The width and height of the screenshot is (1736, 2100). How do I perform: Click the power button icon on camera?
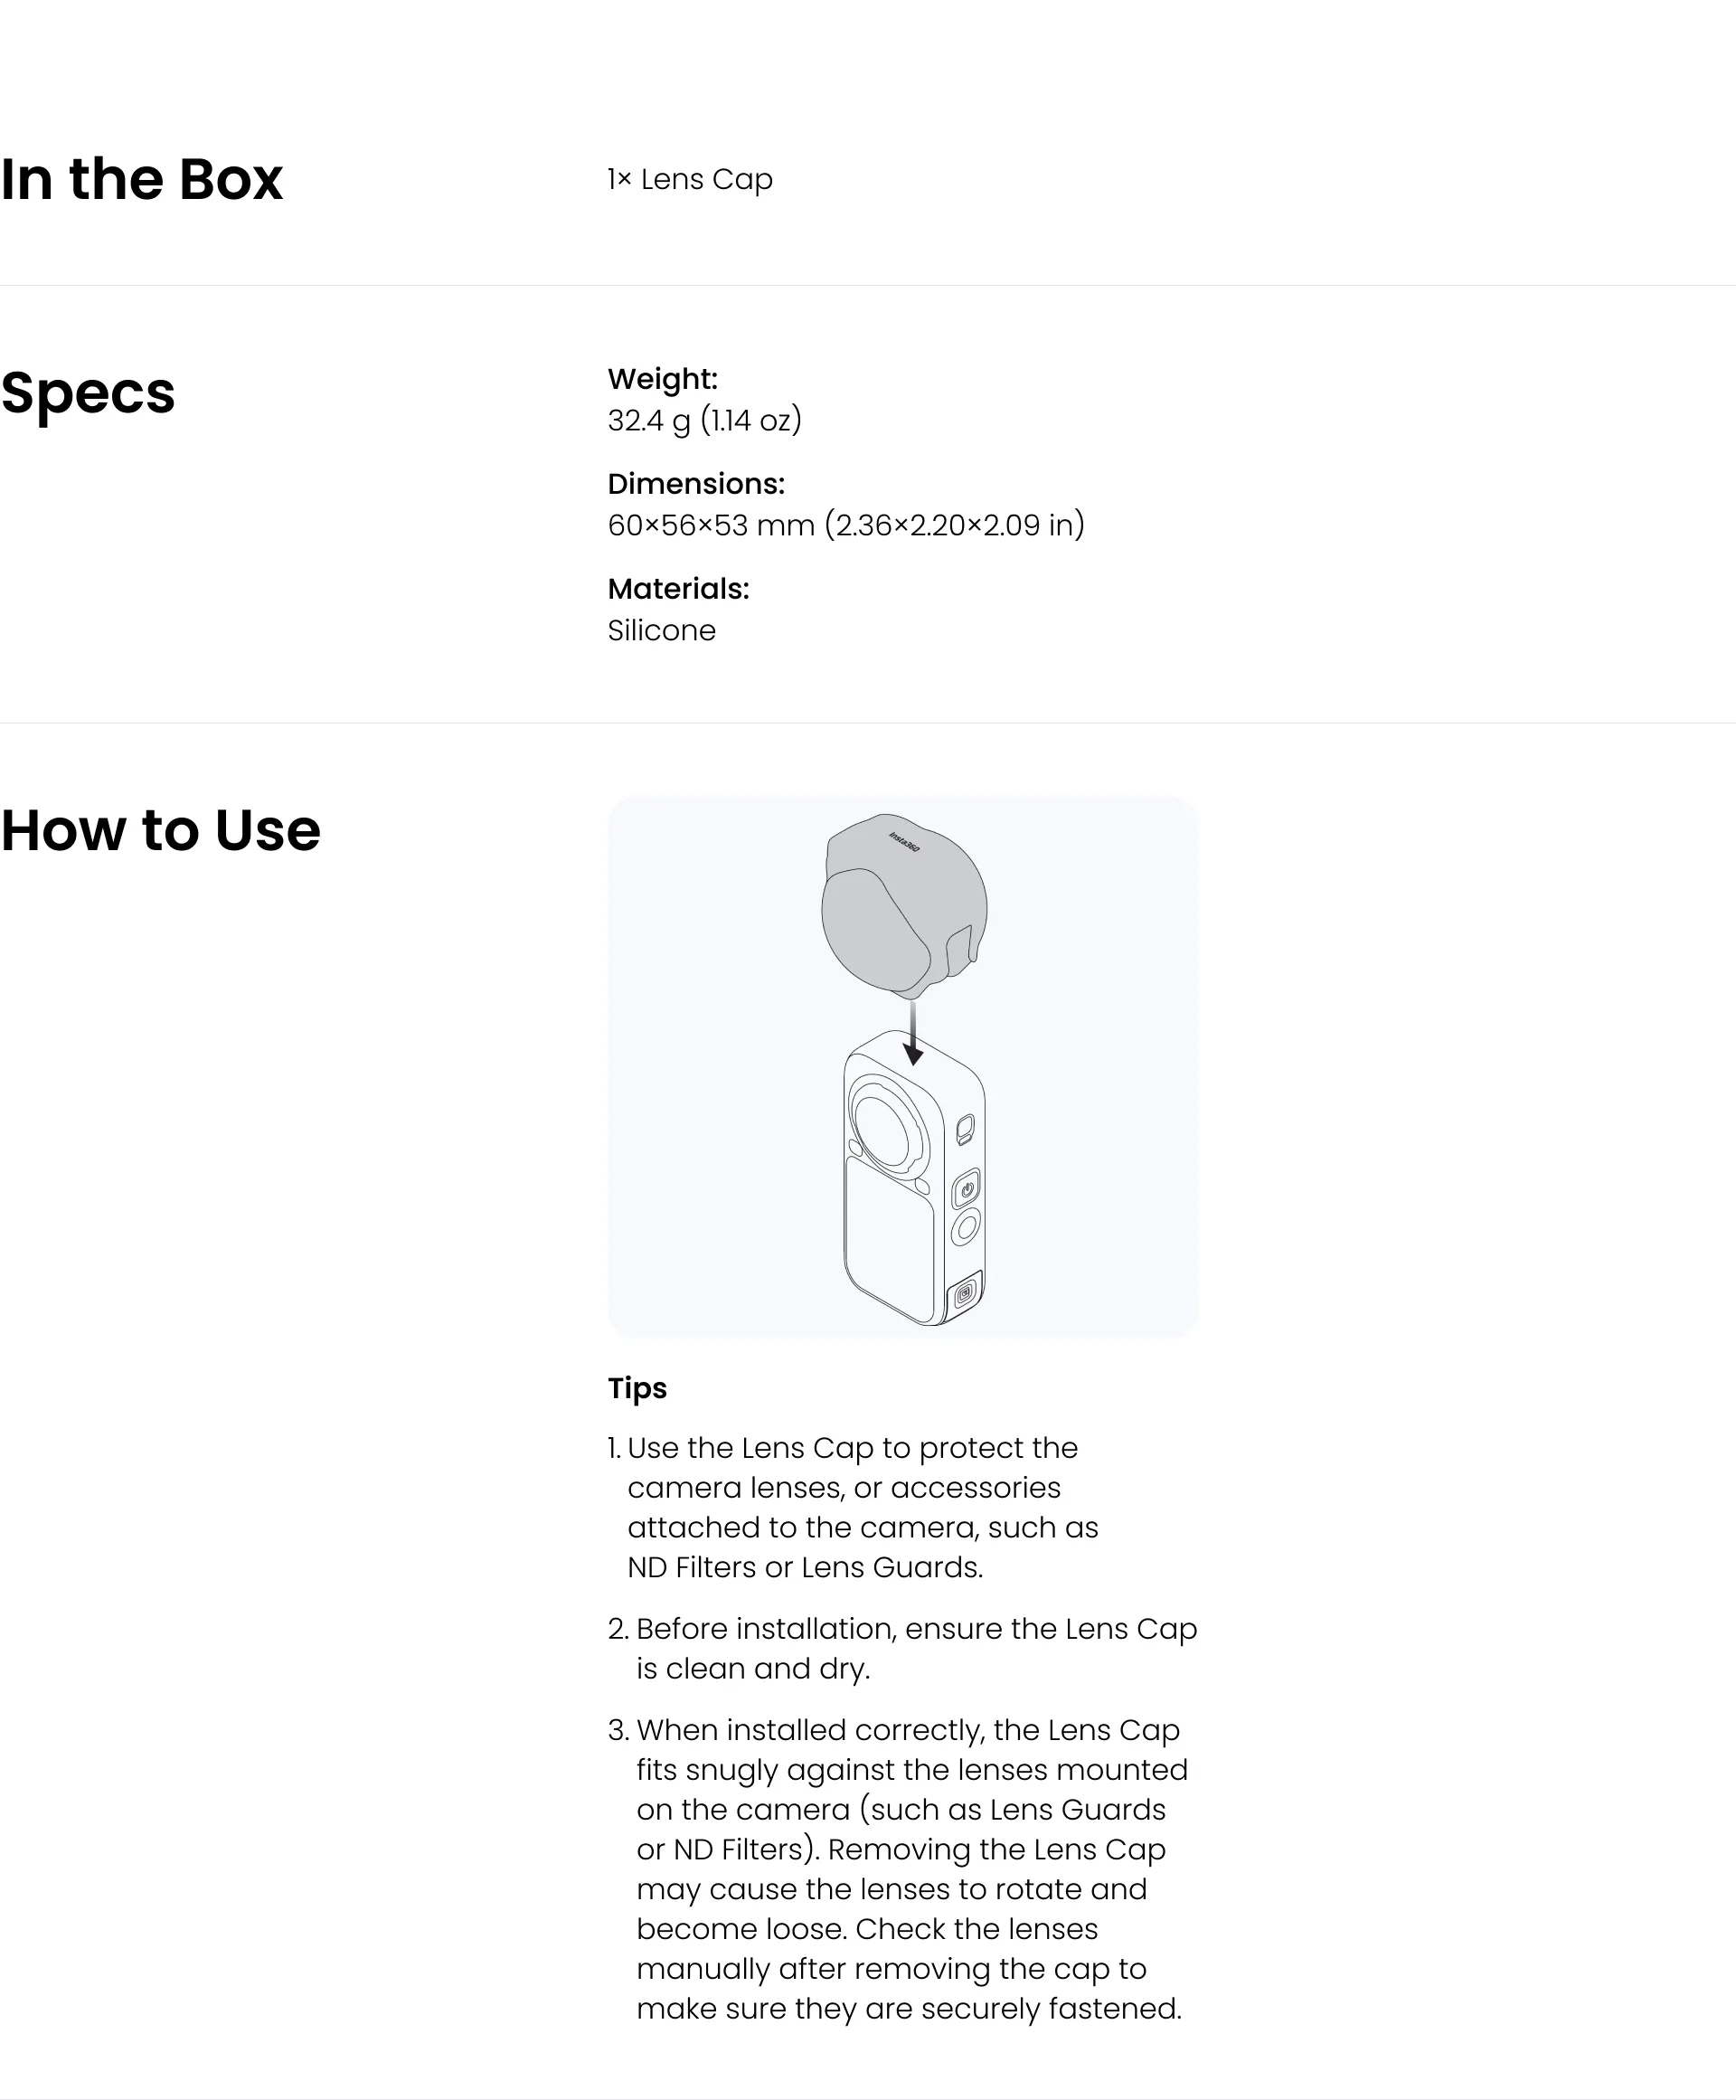click(967, 1190)
